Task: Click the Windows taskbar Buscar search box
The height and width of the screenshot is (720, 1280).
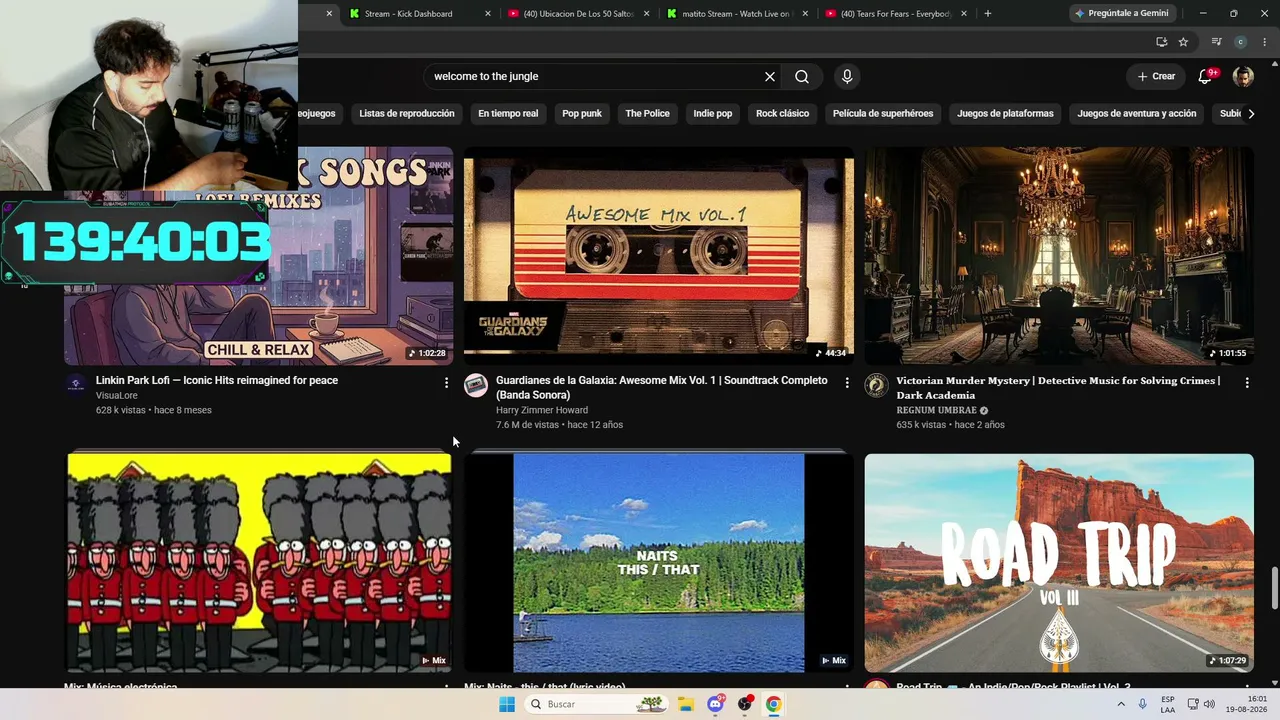Action: (598, 704)
